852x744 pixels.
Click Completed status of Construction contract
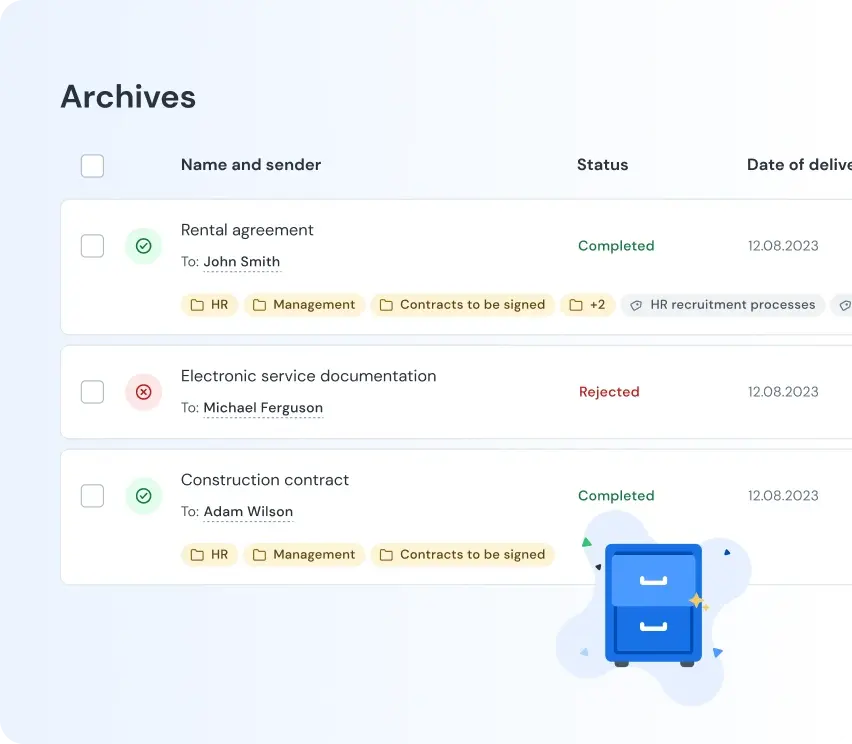click(x=616, y=496)
